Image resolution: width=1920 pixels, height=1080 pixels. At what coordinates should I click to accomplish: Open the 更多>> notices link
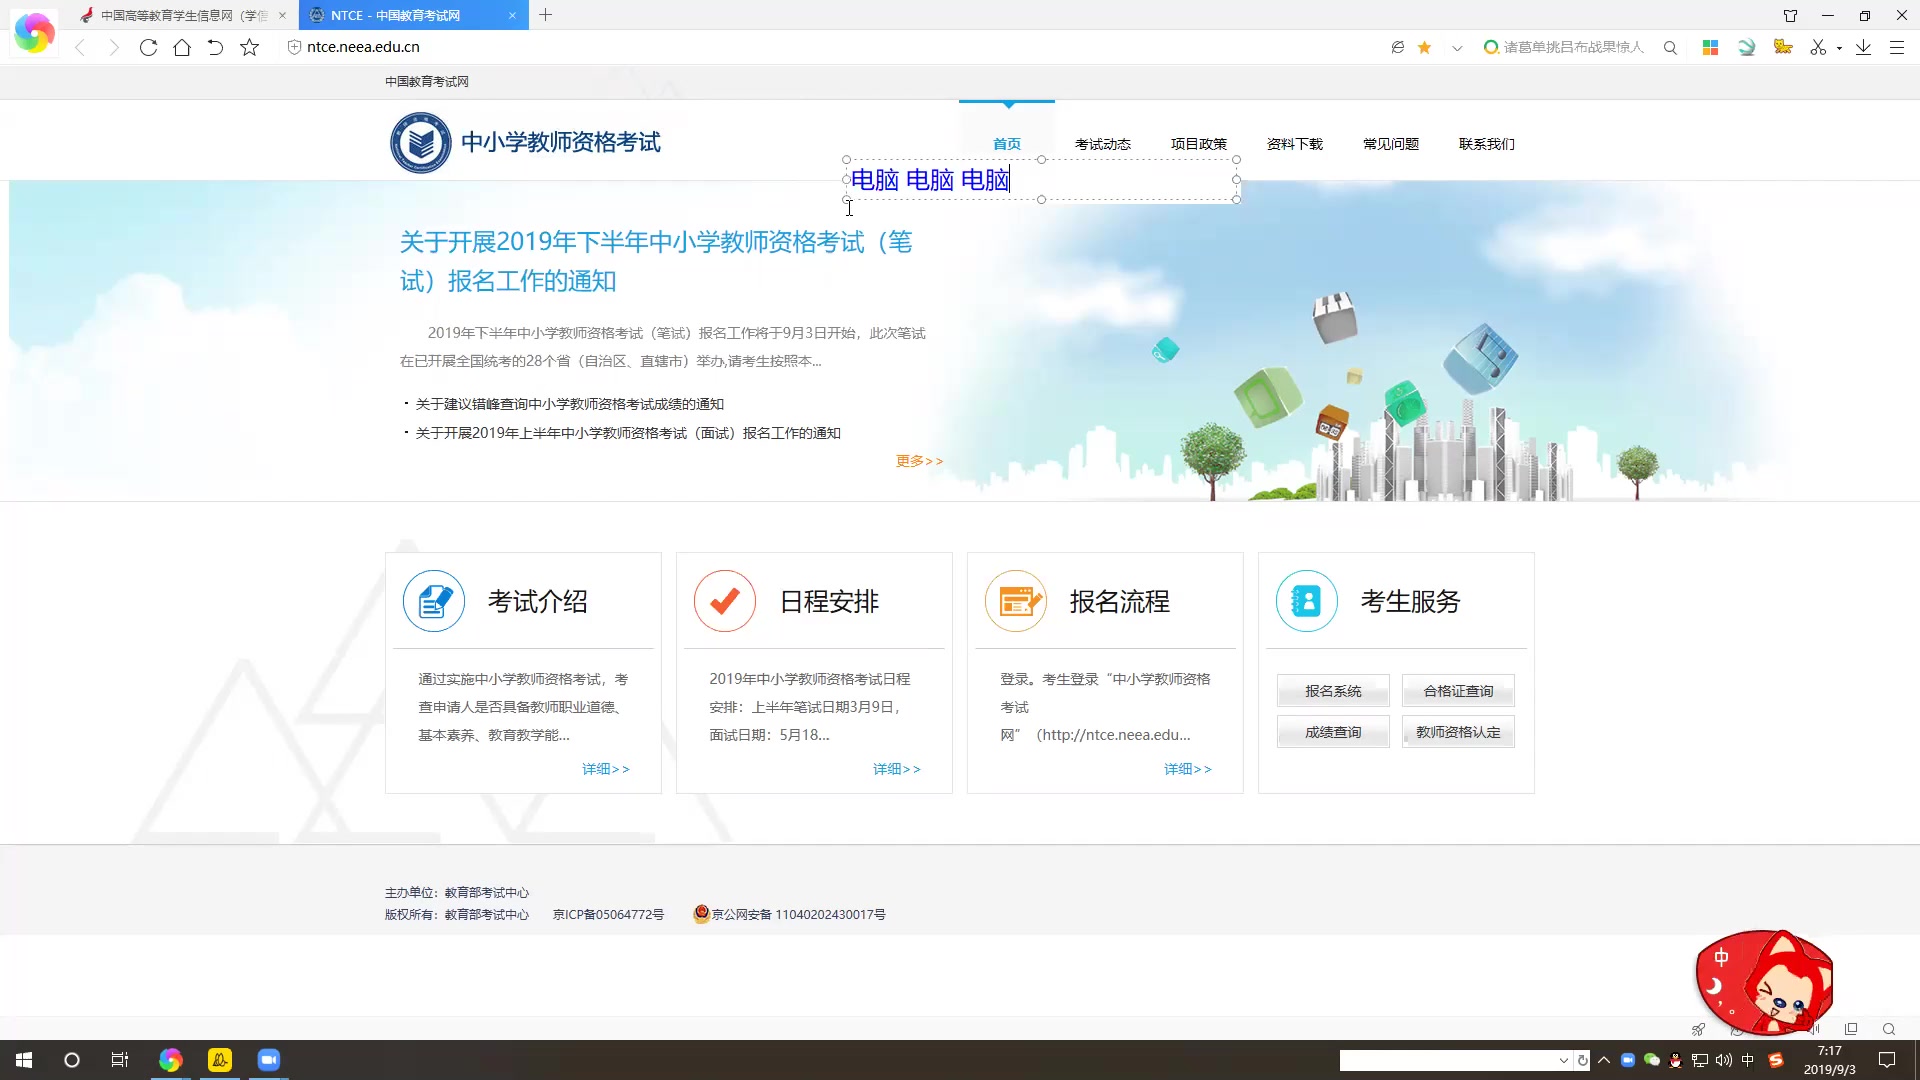(919, 460)
